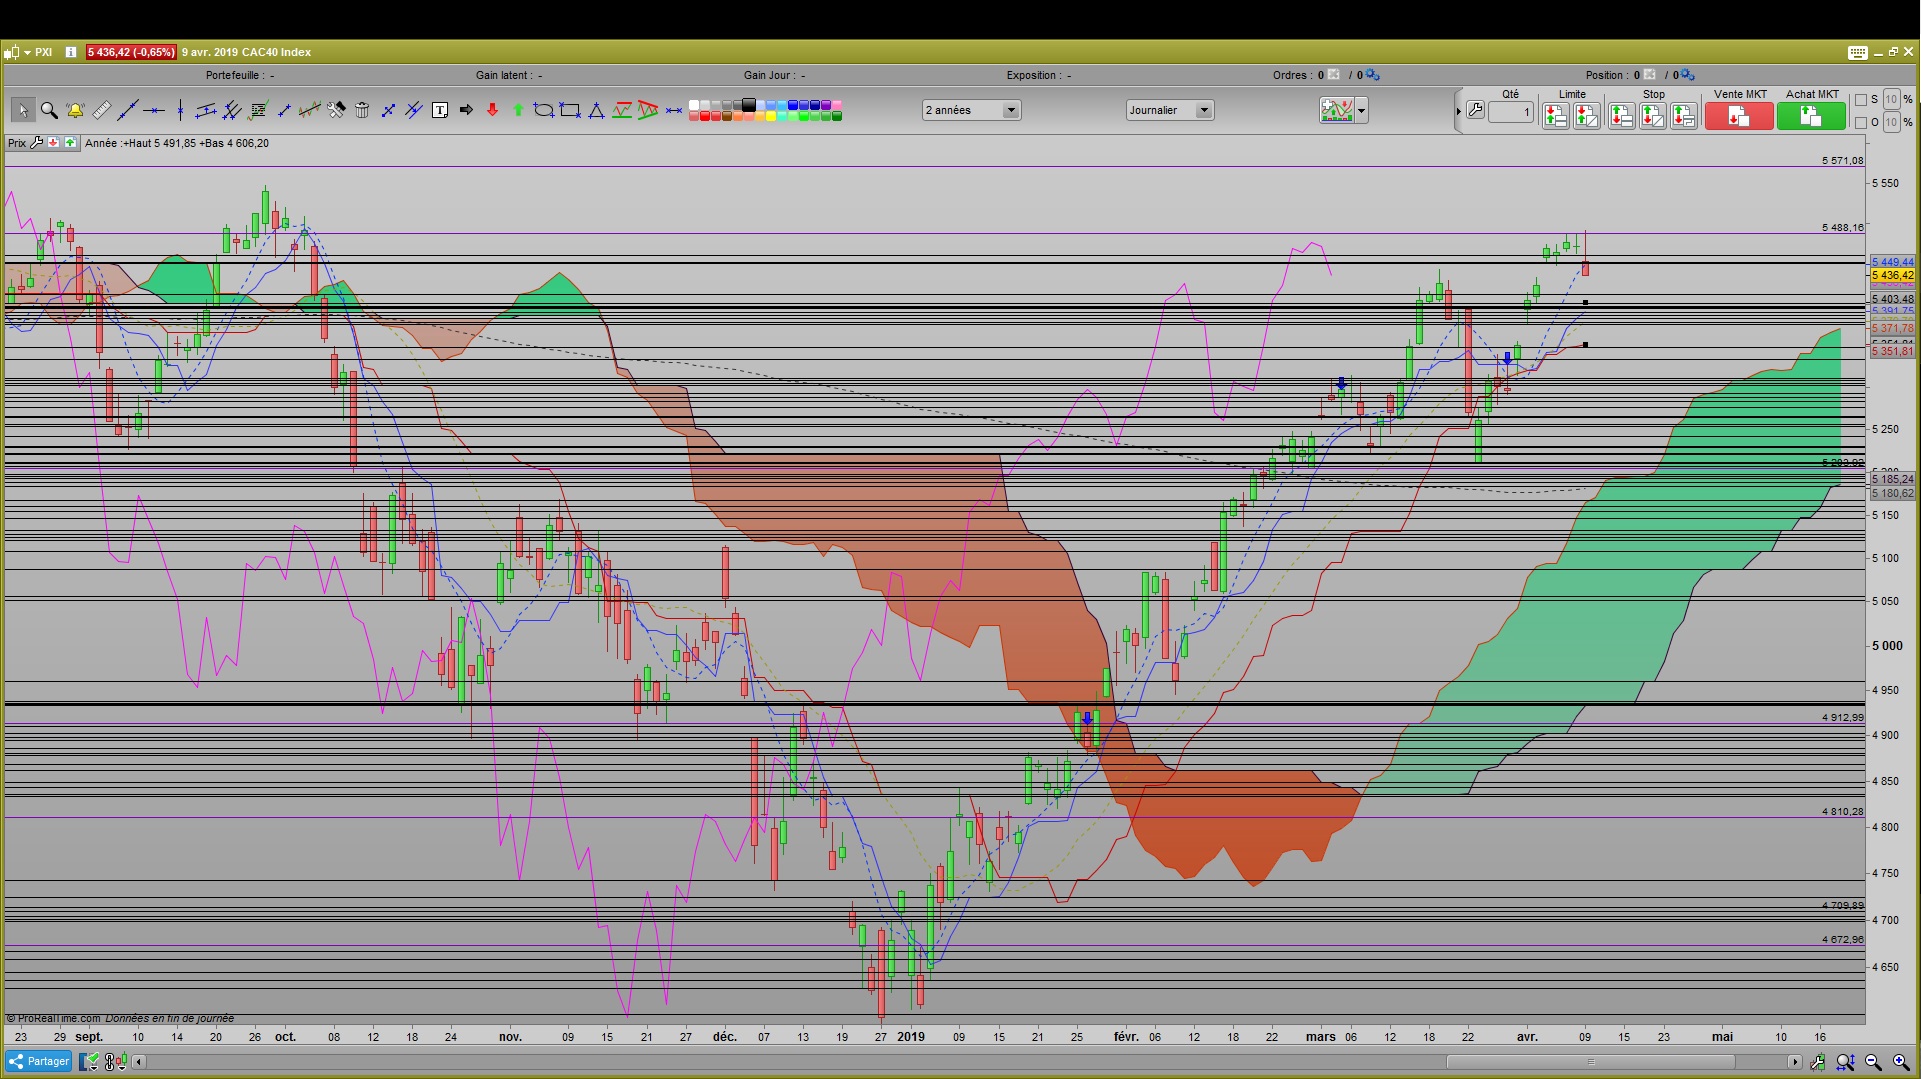Screen dimensions: 1921x1079
Task: Click the green up arrow beside Prix
Action: point(70,143)
